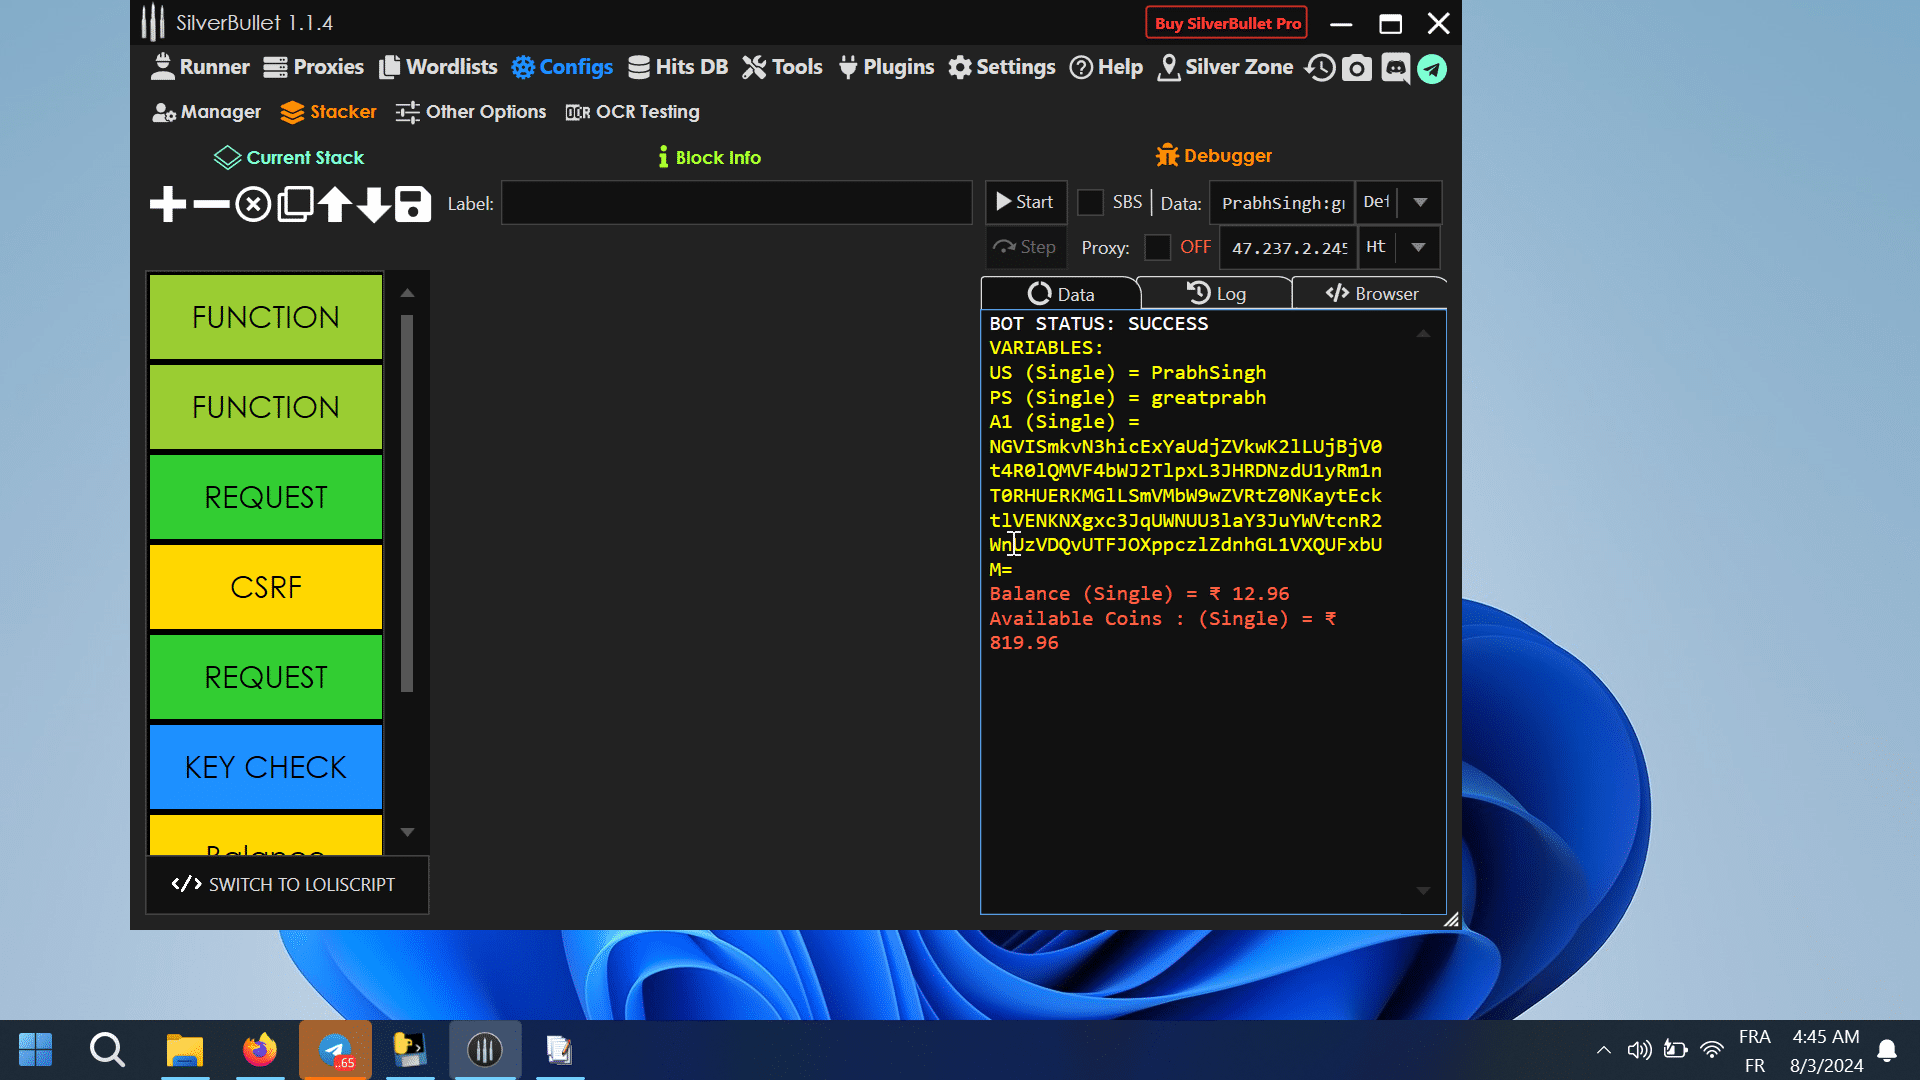Save the config with floppy disk icon
The image size is (1920, 1080).
[x=413, y=204]
